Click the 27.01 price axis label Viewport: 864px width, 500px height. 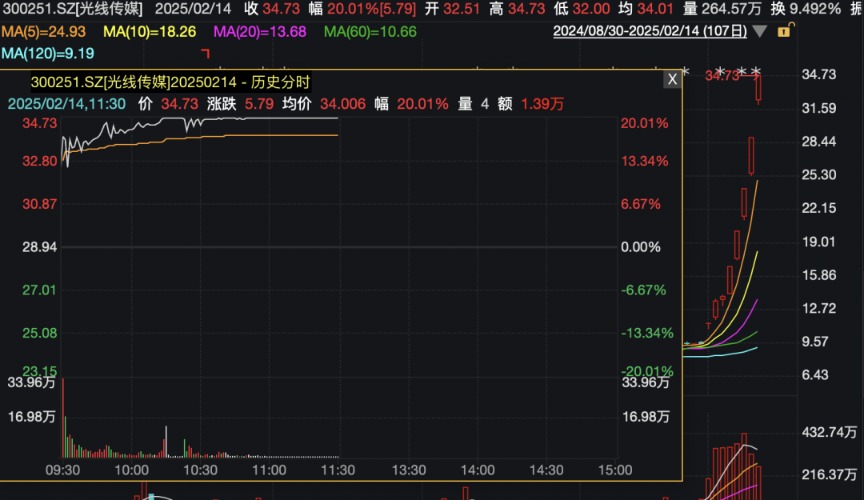[40, 290]
